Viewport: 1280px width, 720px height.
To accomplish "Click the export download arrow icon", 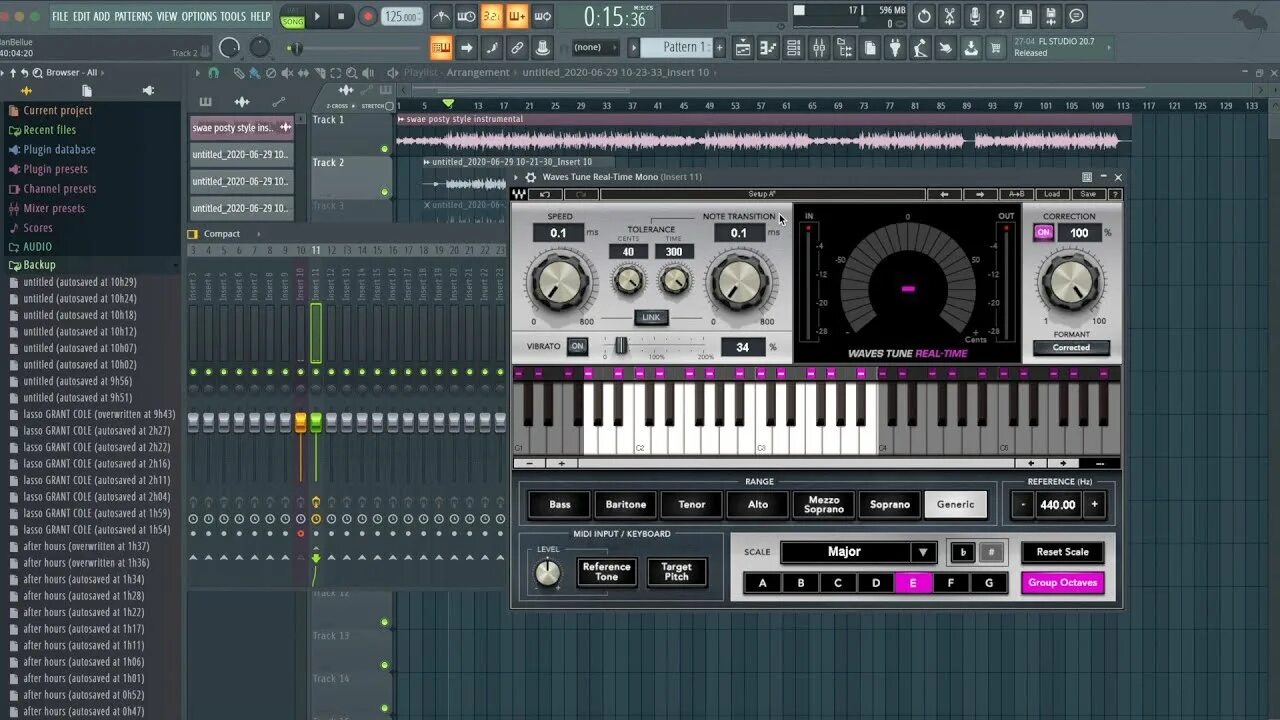I will tap(970, 47).
